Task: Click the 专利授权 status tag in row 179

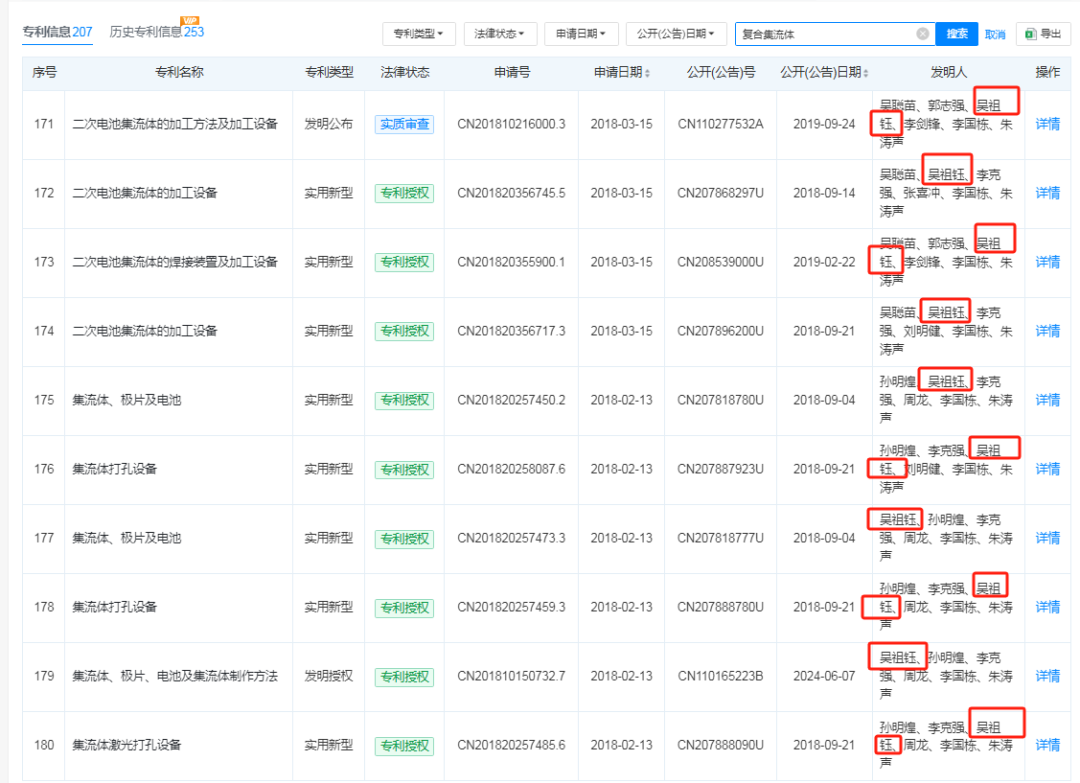Action: [404, 676]
